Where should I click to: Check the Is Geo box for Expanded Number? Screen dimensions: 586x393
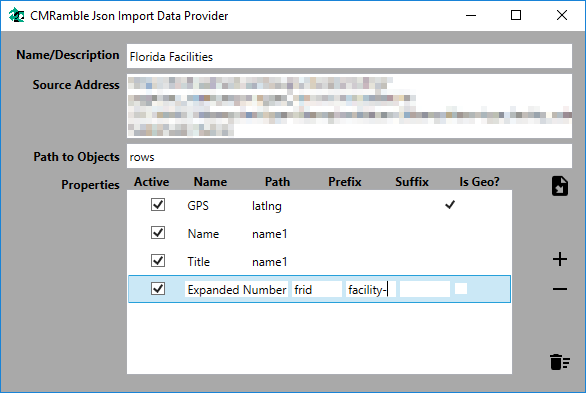coord(461,289)
